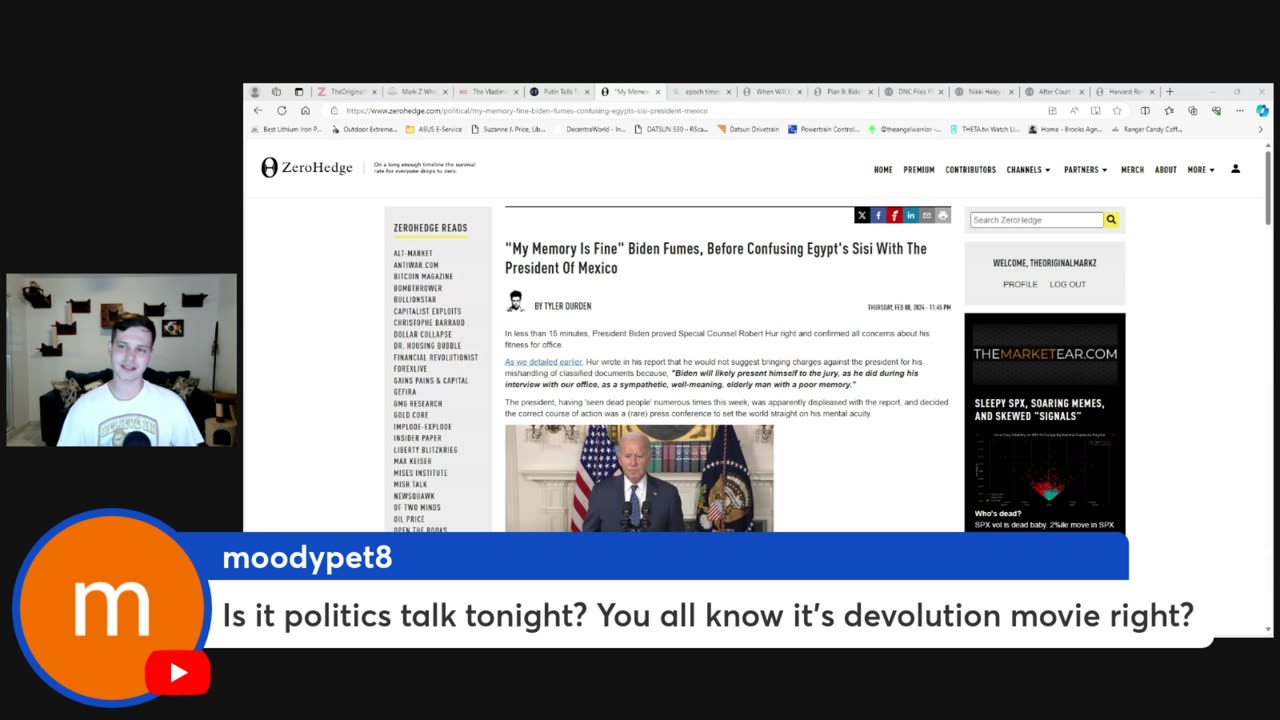
Task: Open the grid app icon in address bar
Action: pos(1052,111)
